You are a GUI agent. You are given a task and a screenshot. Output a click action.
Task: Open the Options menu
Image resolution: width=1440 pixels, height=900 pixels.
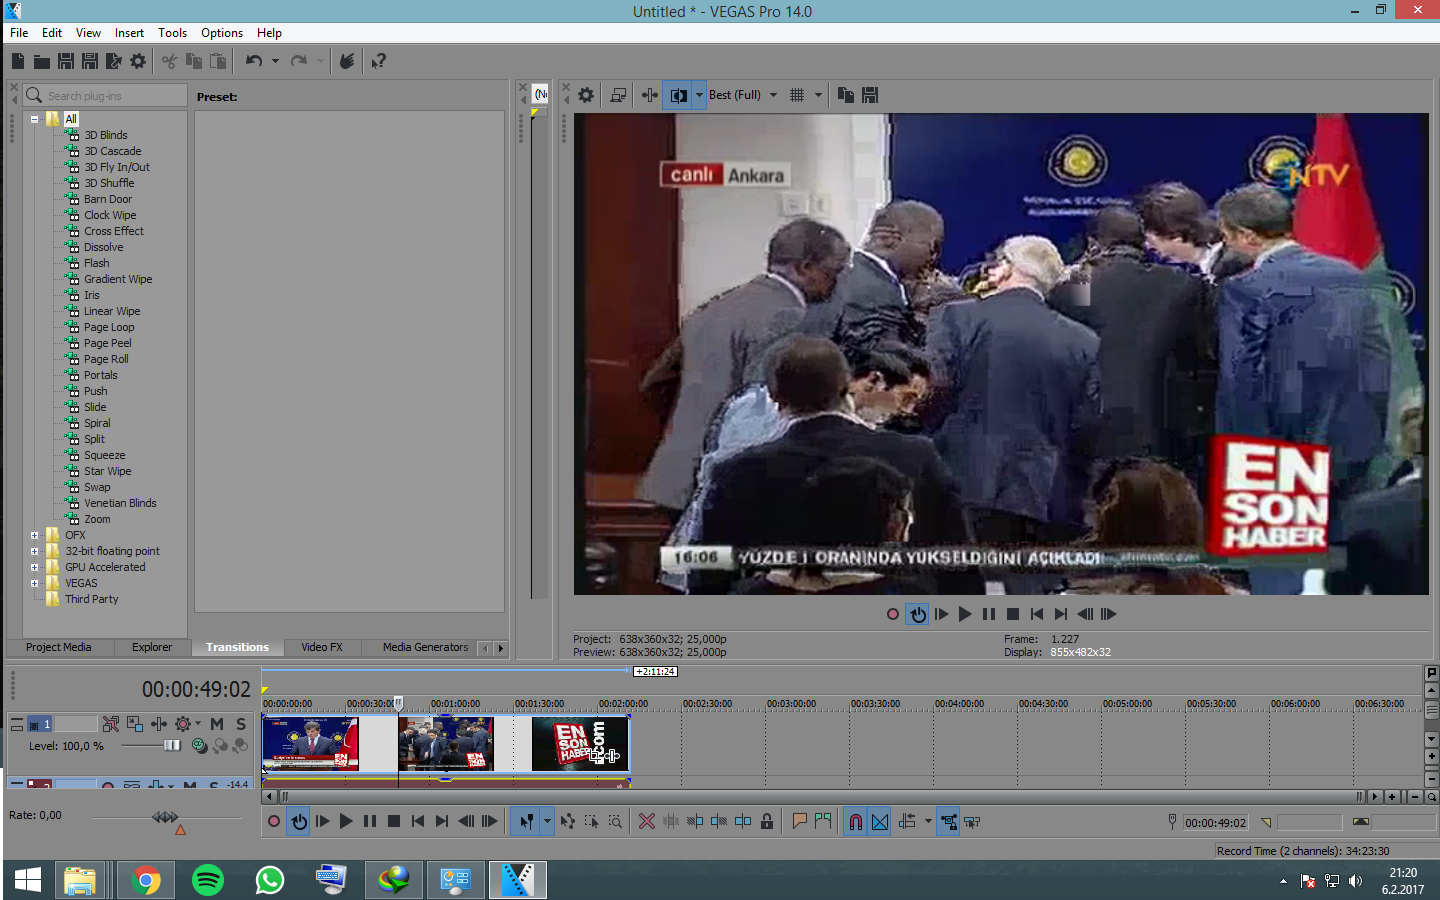tap(222, 33)
